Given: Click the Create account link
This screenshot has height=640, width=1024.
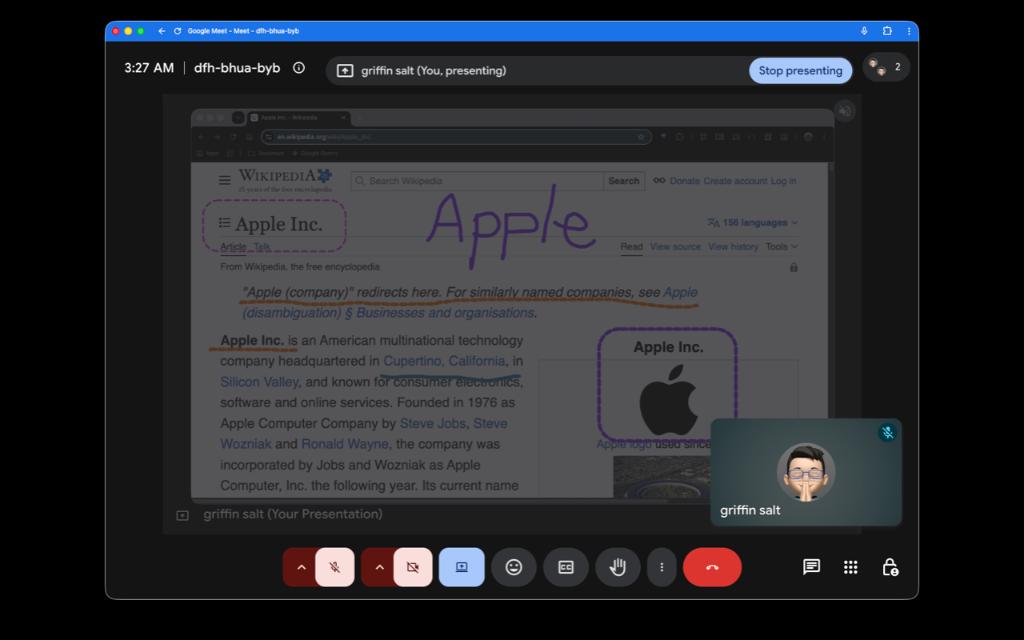Looking at the screenshot, I should [735, 181].
